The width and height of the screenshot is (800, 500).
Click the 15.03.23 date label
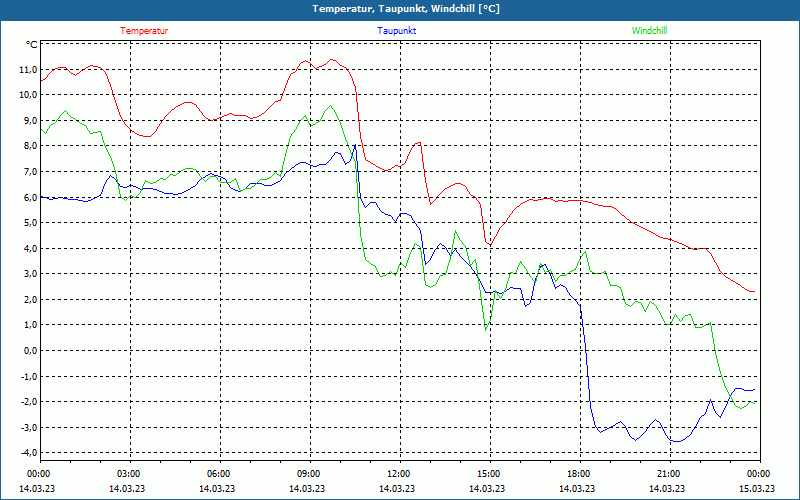coord(757,488)
